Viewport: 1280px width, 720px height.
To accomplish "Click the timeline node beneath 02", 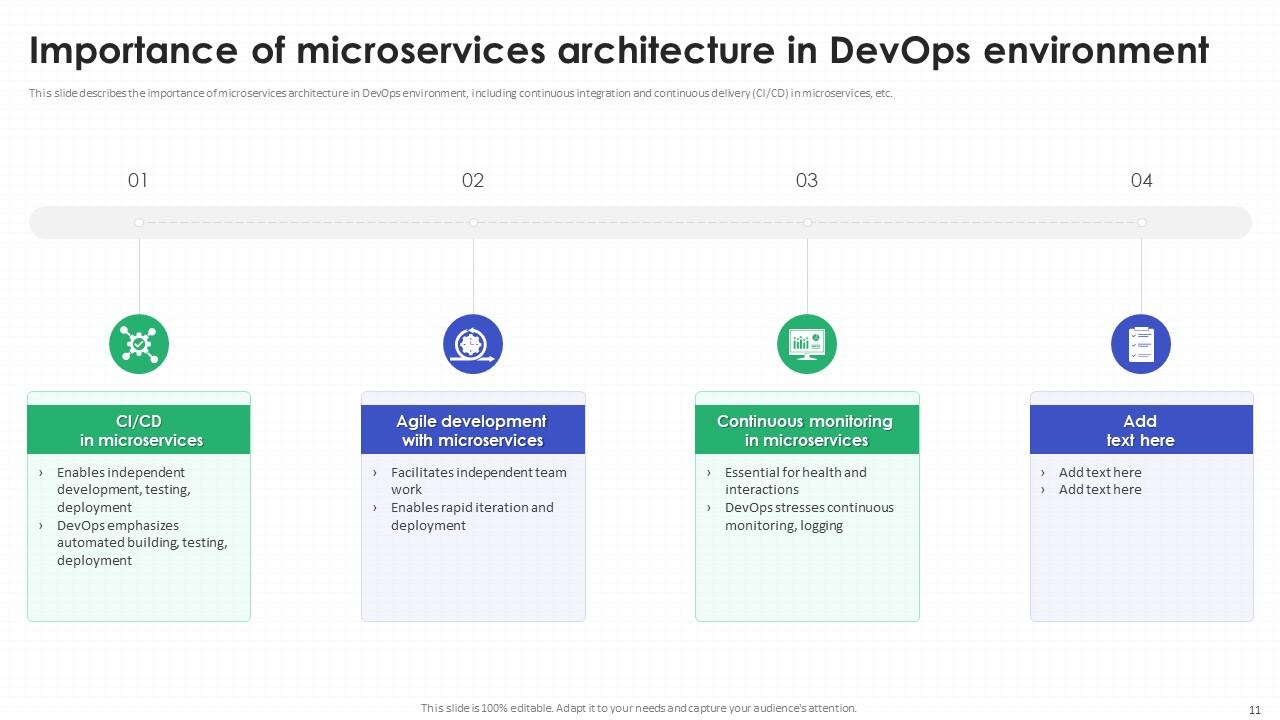I will [472, 222].
